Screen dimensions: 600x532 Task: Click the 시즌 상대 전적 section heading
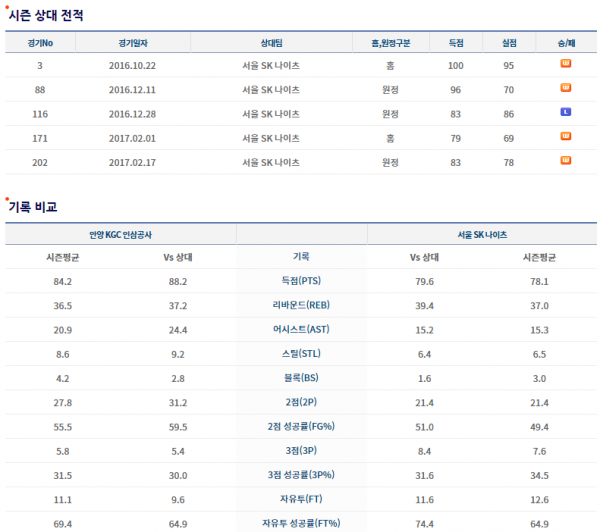tap(46, 15)
